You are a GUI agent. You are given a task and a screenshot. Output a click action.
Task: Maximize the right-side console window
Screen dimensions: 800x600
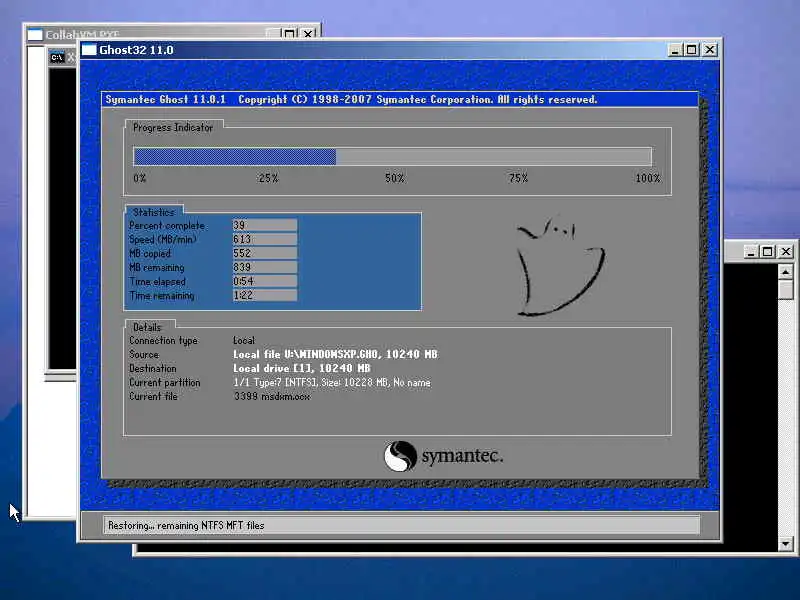point(767,252)
